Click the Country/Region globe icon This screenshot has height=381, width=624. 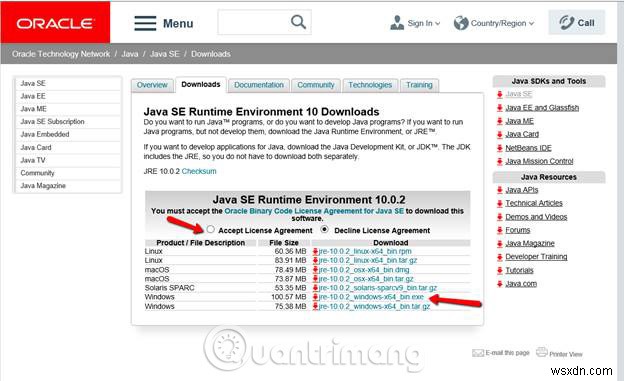click(461, 23)
